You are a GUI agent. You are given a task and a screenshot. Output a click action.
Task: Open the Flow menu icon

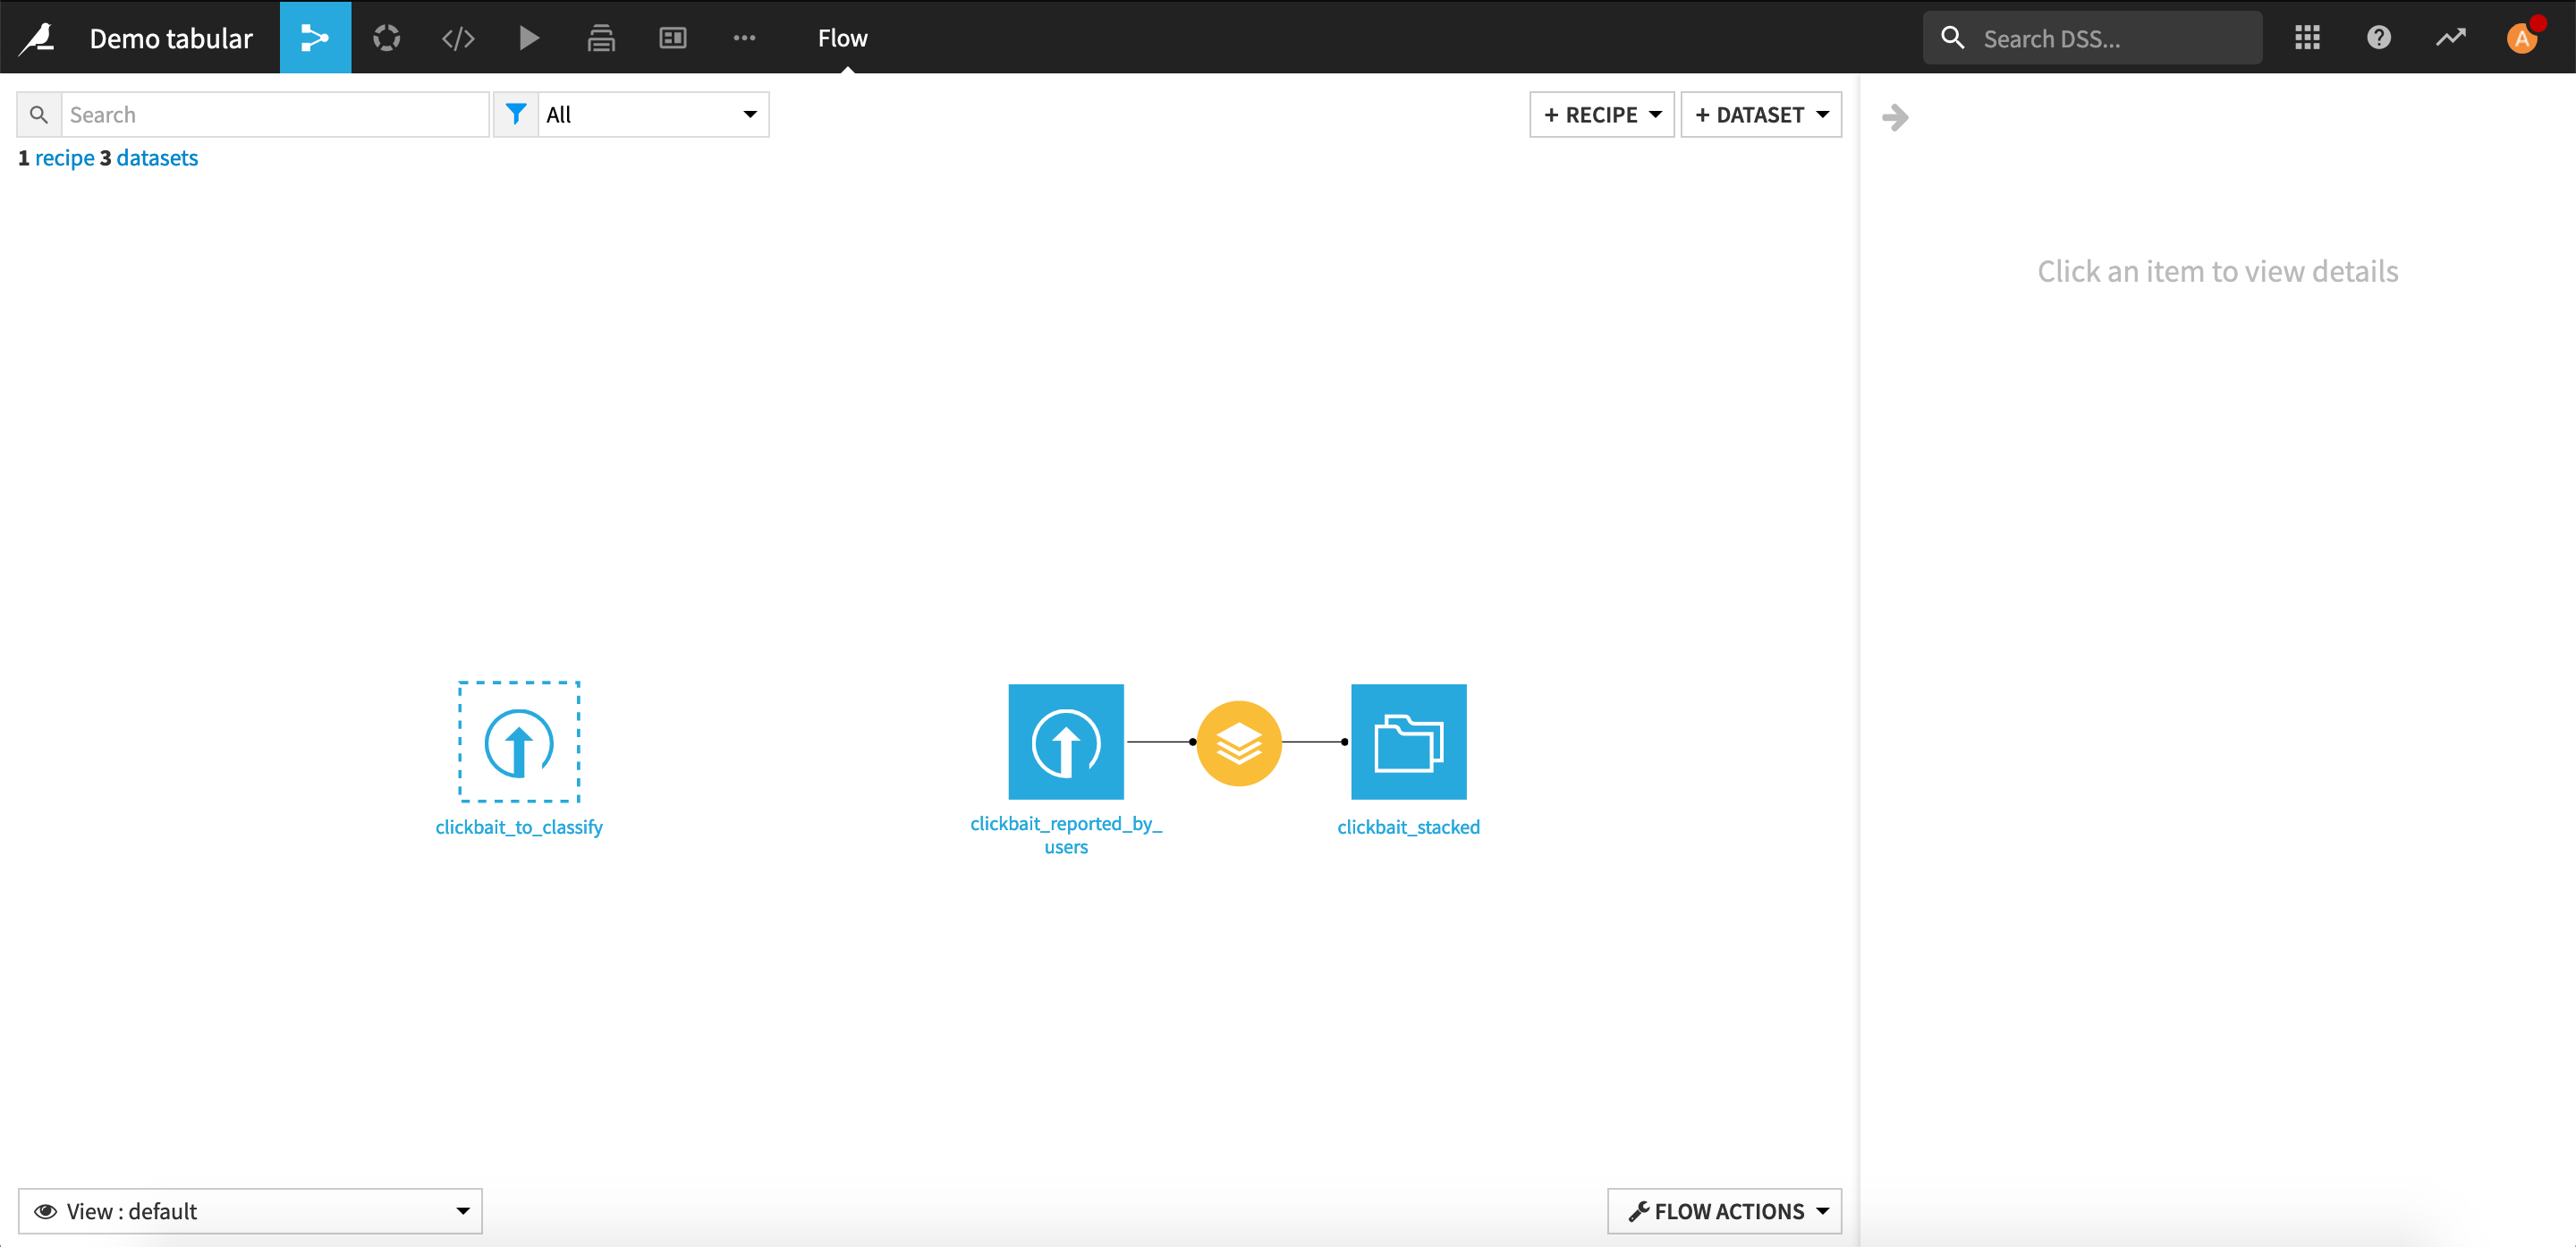[315, 38]
